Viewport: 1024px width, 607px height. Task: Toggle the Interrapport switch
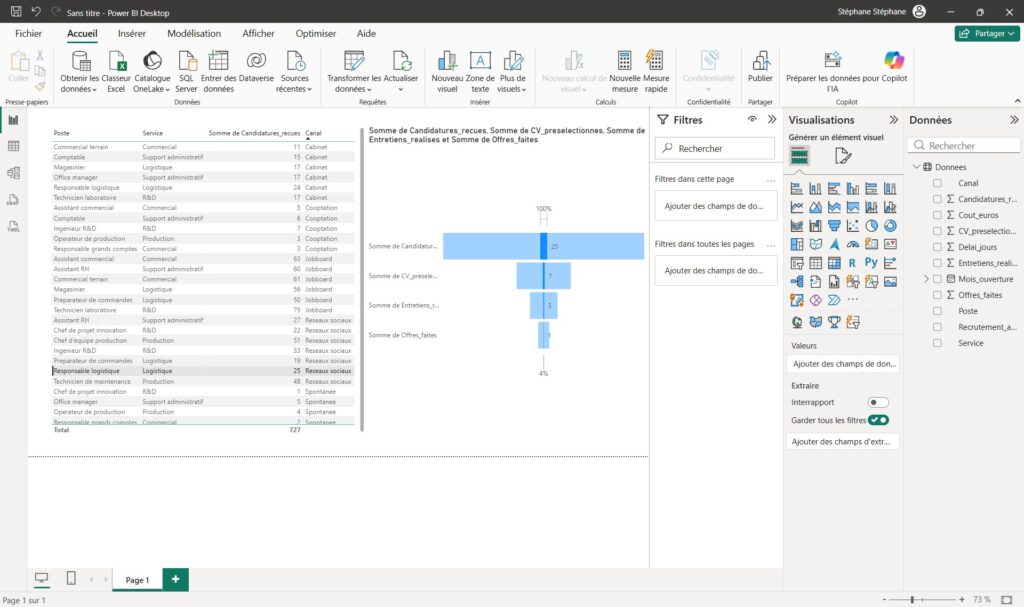(x=878, y=402)
